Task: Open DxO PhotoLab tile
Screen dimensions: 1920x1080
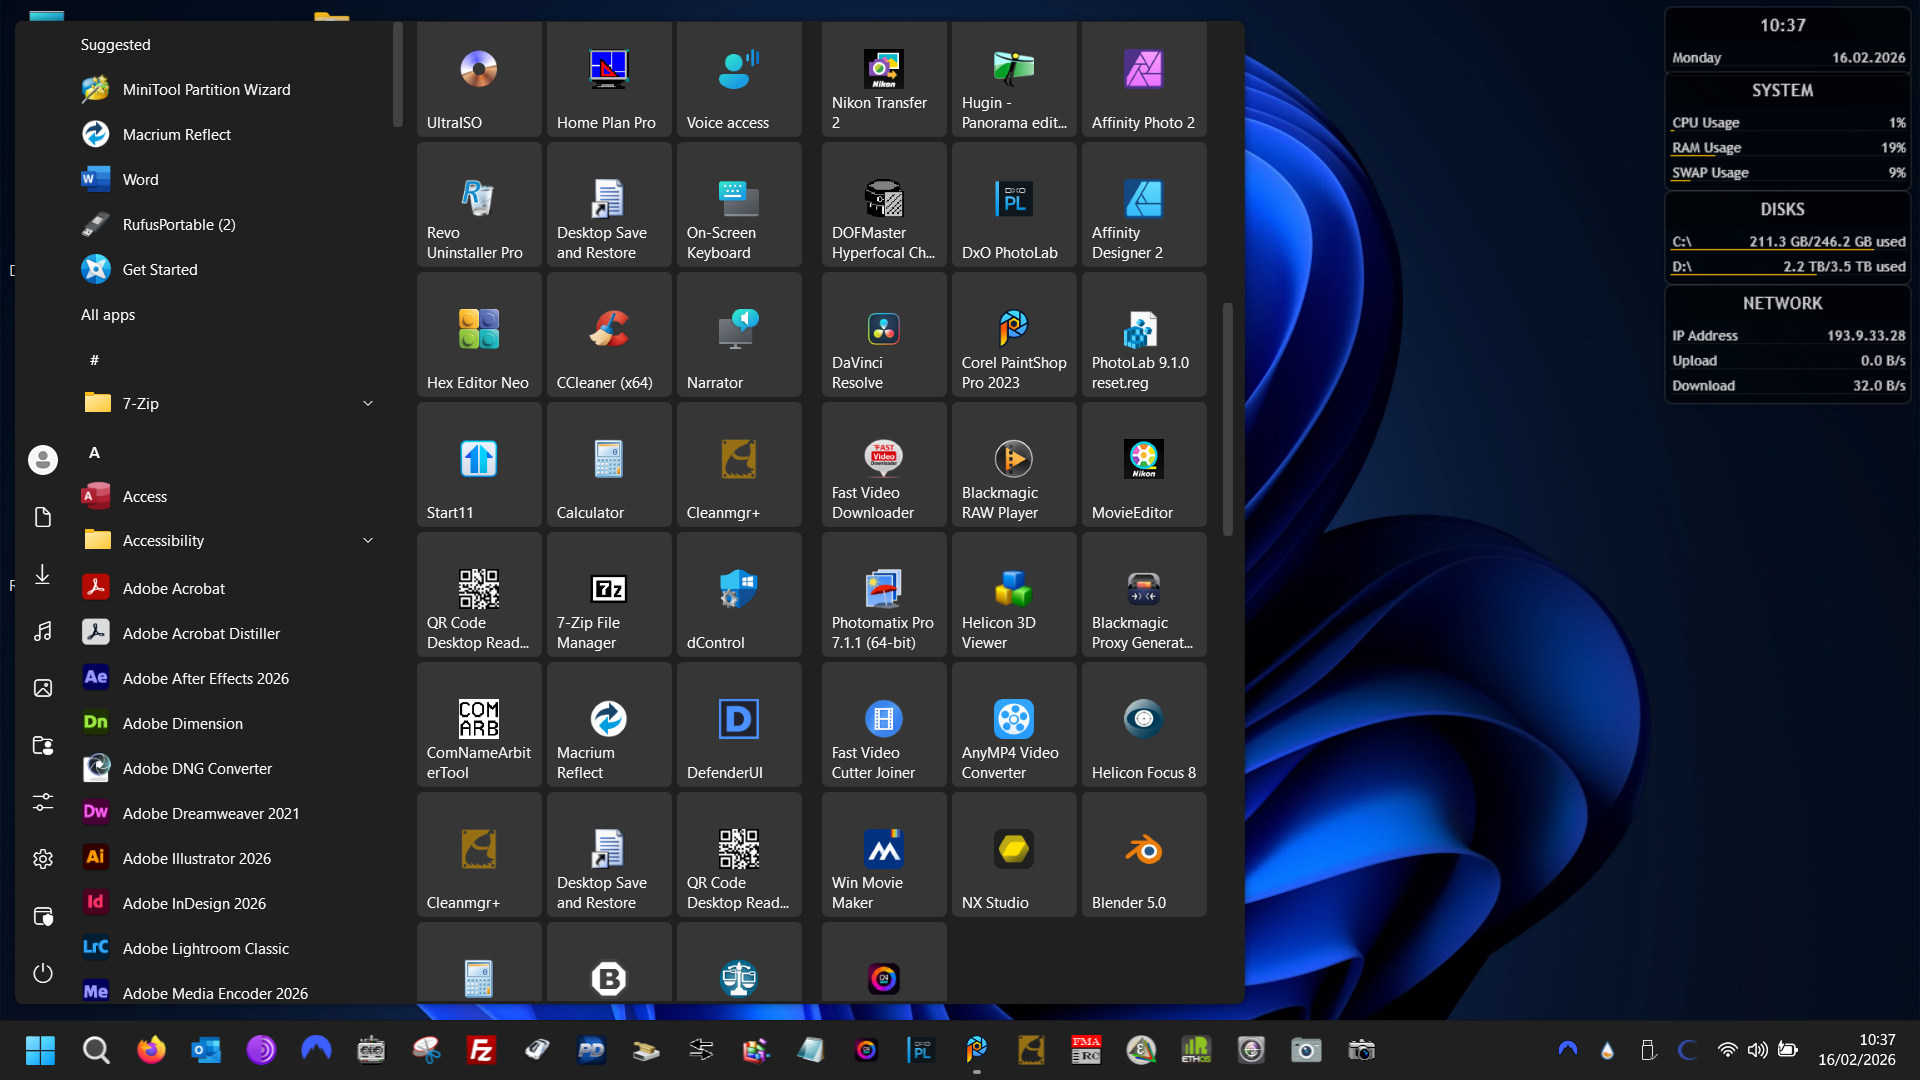Action: (x=1013, y=205)
